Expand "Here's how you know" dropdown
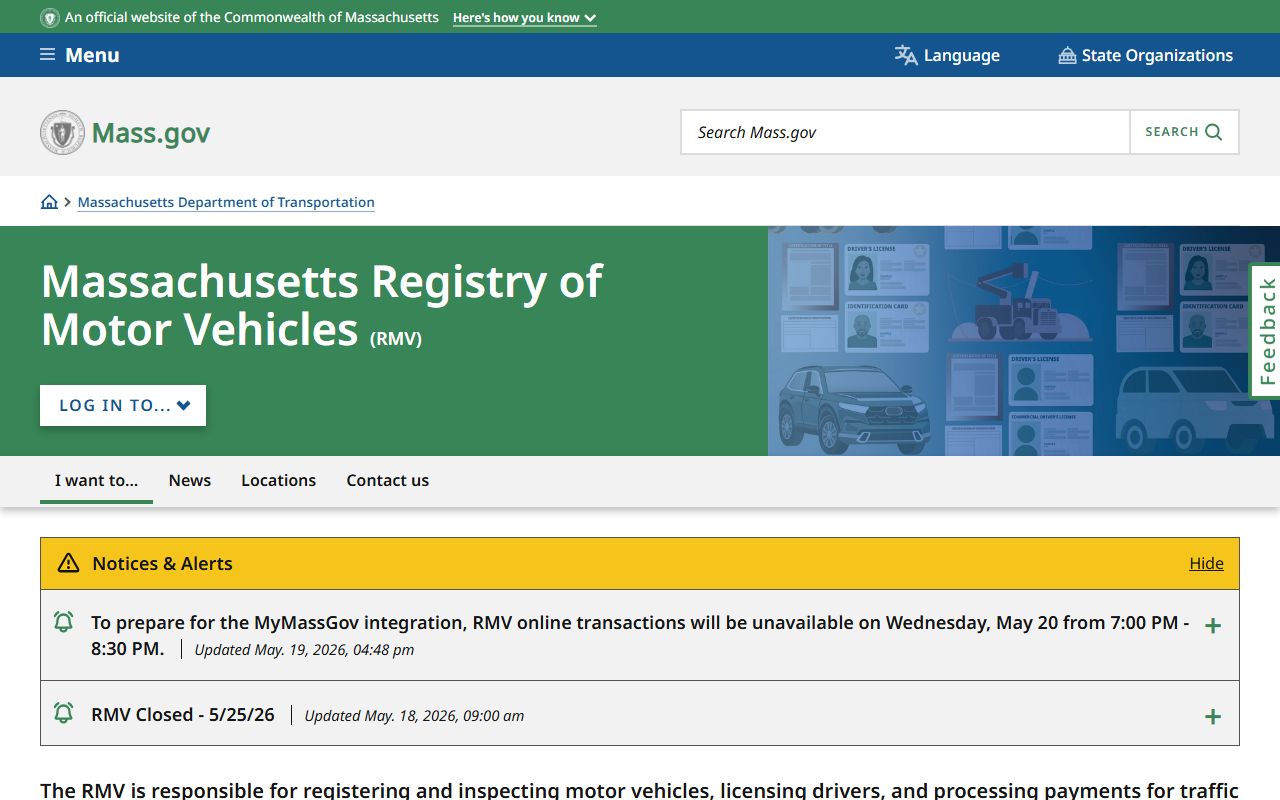 (525, 18)
